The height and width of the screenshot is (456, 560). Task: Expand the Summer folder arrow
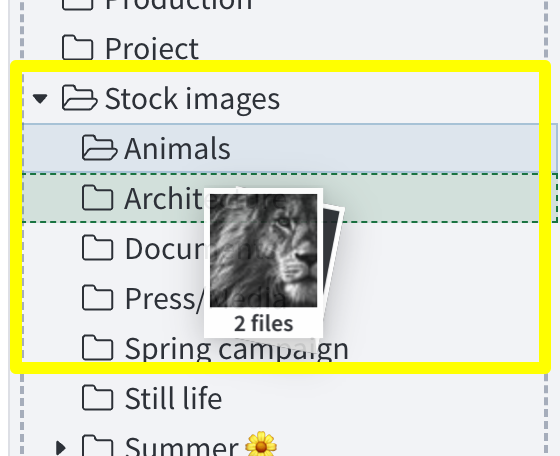pyautogui.click(x=61, y=448)
